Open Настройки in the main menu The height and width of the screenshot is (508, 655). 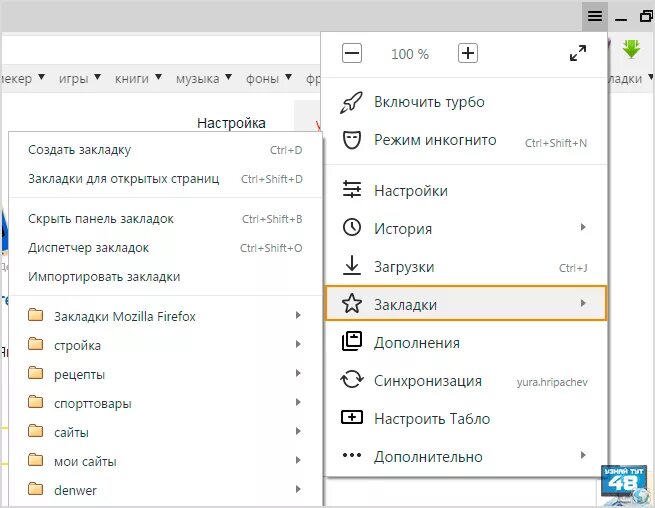coord(465,190)
